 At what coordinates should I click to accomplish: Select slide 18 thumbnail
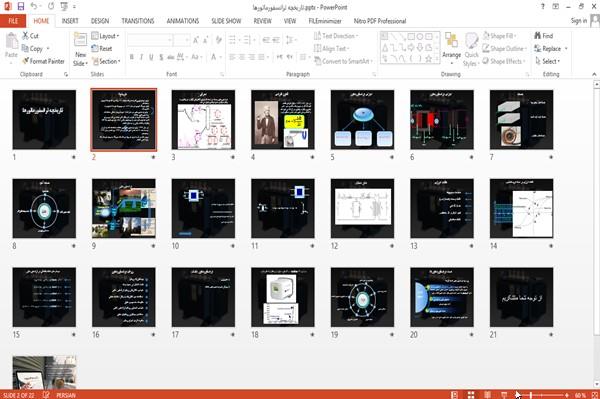(283, 297)
